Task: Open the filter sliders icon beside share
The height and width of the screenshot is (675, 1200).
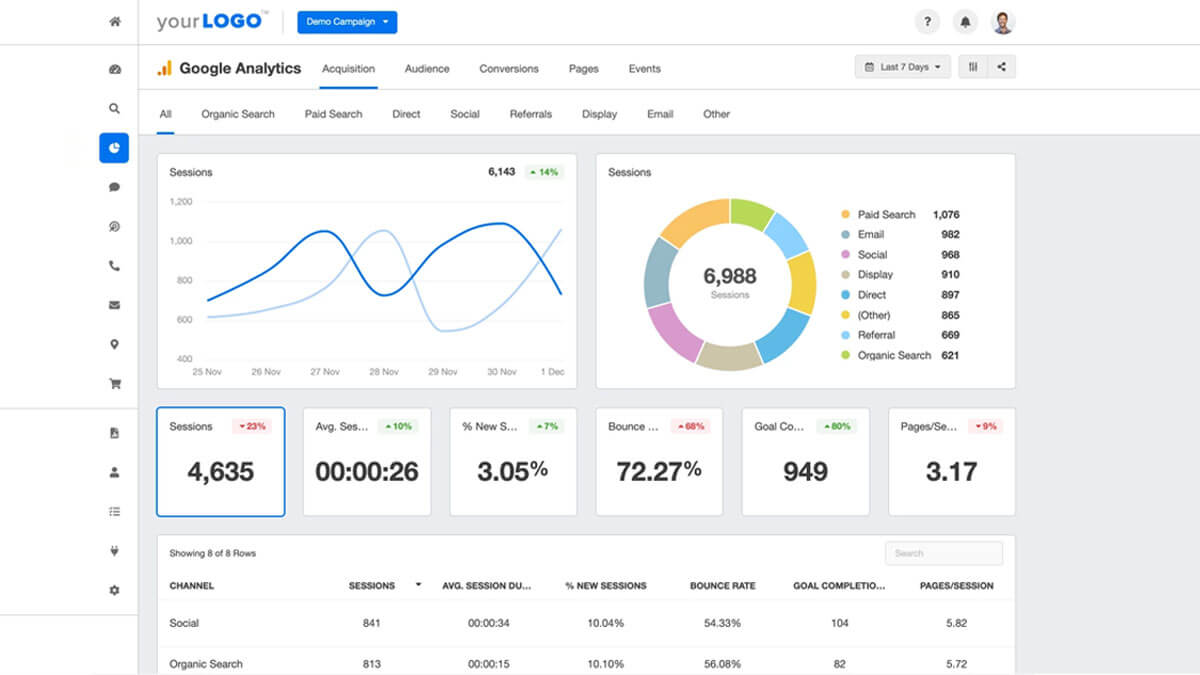Action: pyautogui.click(x=972, y=66)
